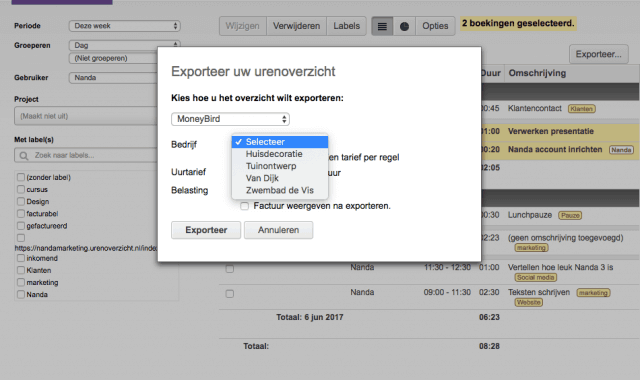Open the '(Niet groeperen)' dropdown

point(113,58)
